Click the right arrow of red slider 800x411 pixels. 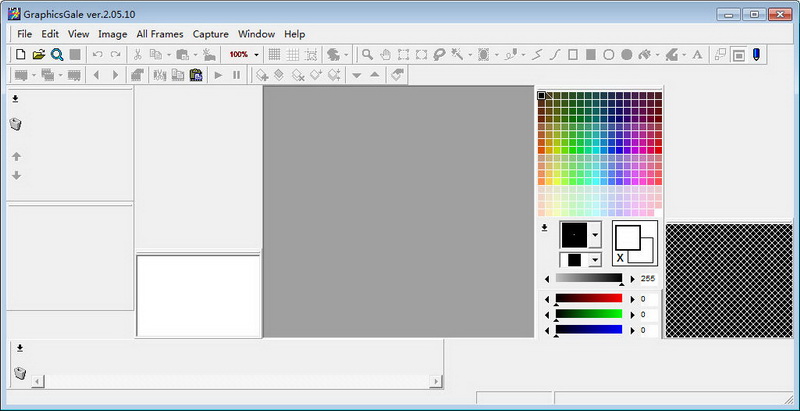coord(631,299)
